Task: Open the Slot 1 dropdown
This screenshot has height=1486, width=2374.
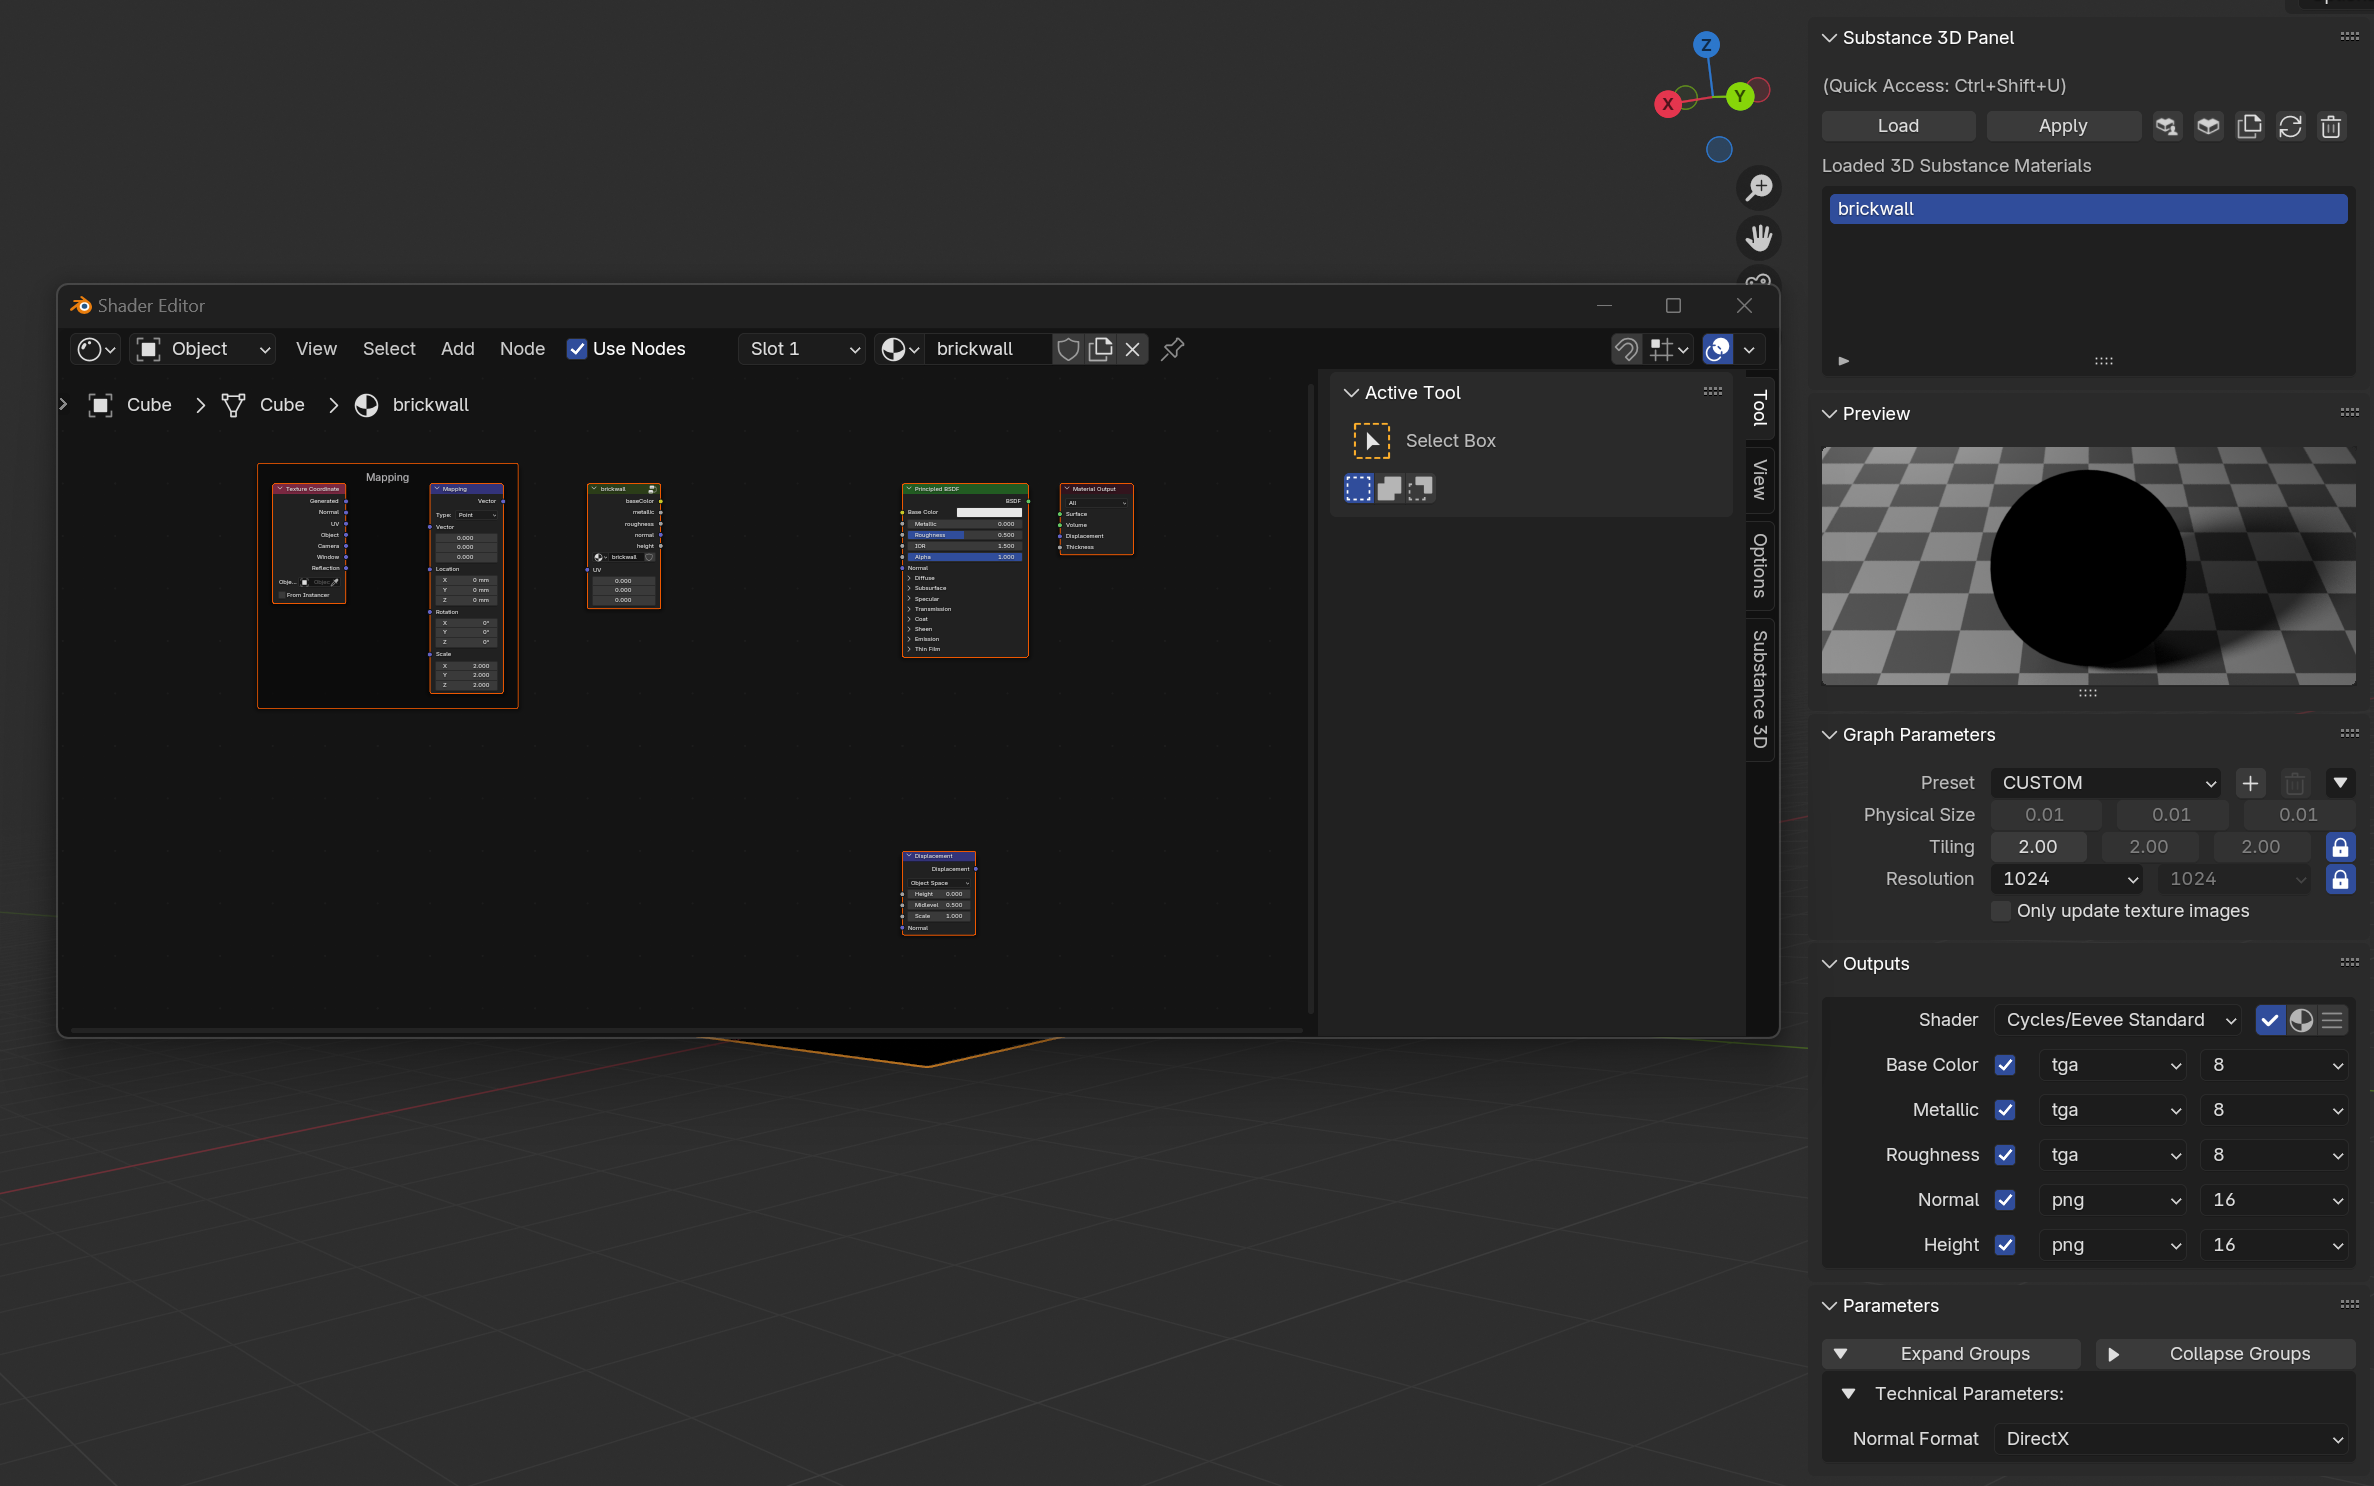Action: [x=800, y=349]
